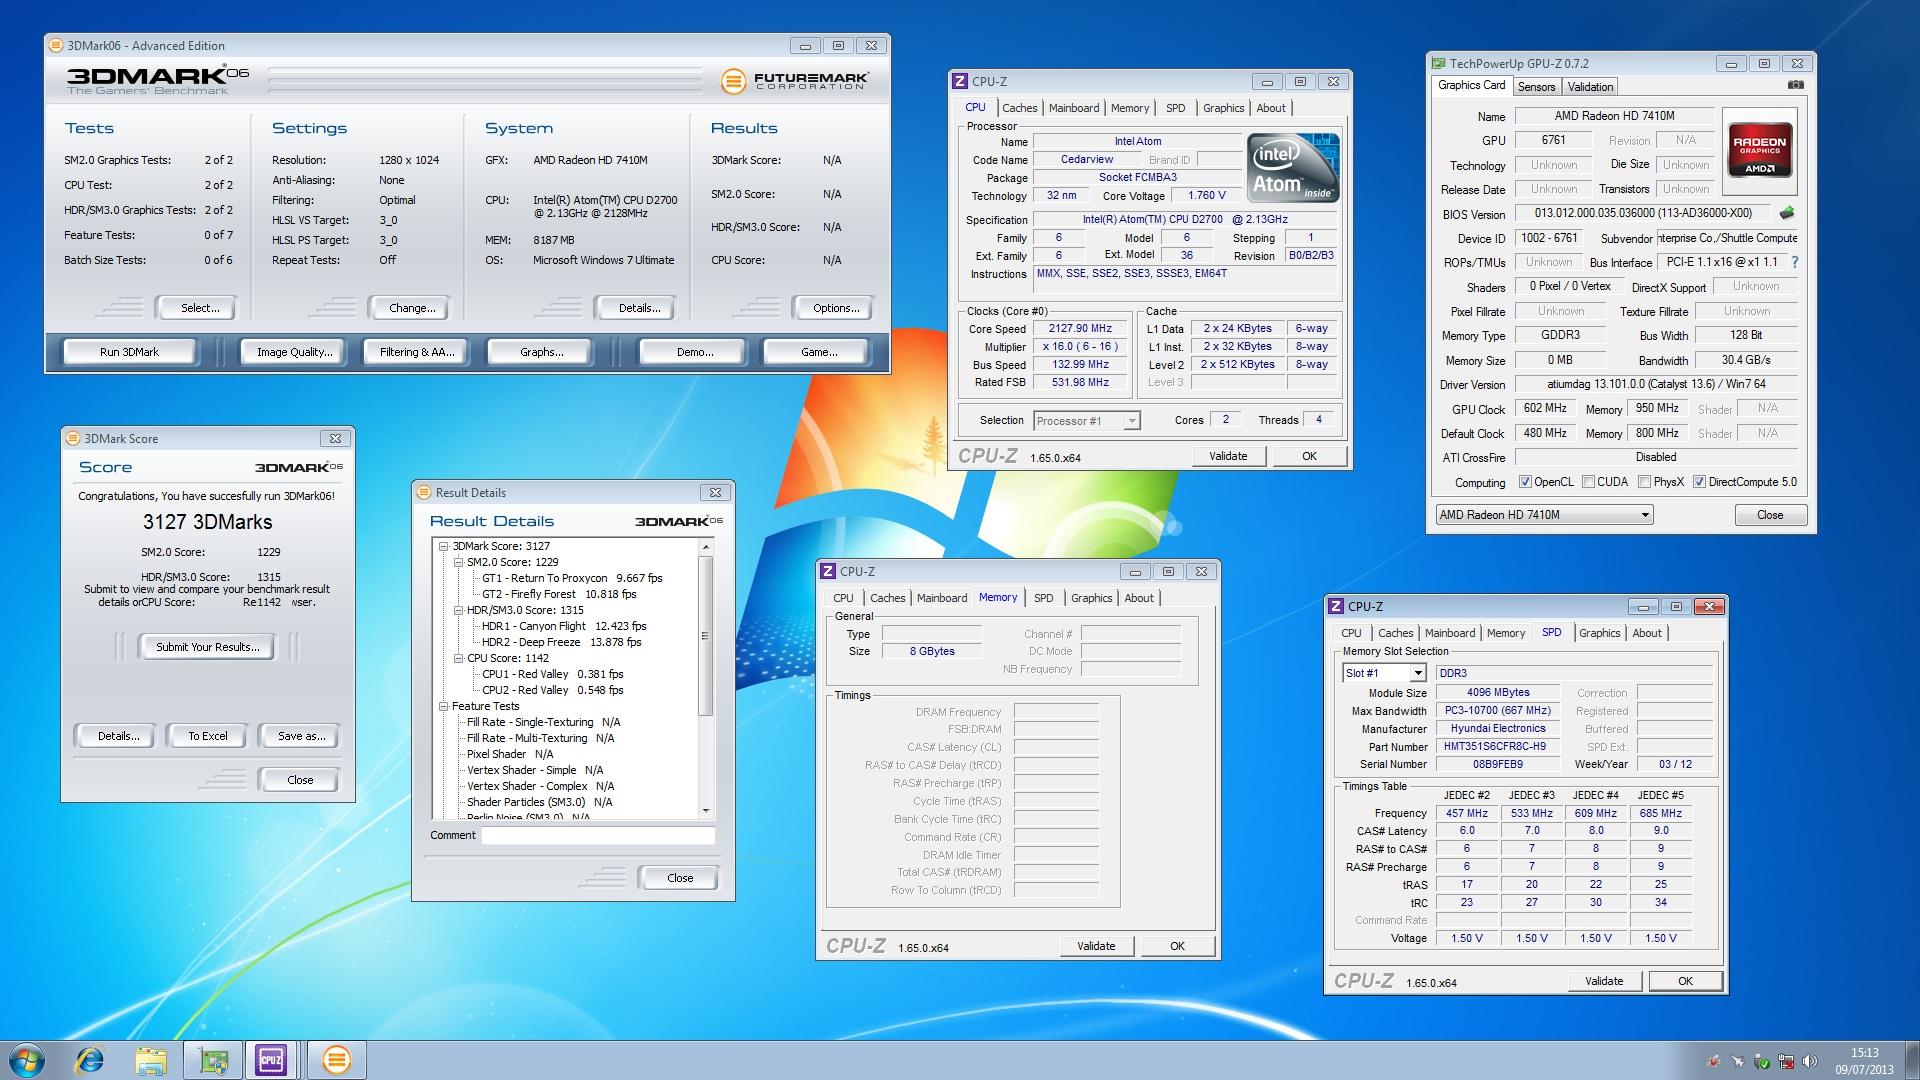Click the Result Details window title icon
This screenshot has height=1080, width=1920.
(x=424, y=492)
